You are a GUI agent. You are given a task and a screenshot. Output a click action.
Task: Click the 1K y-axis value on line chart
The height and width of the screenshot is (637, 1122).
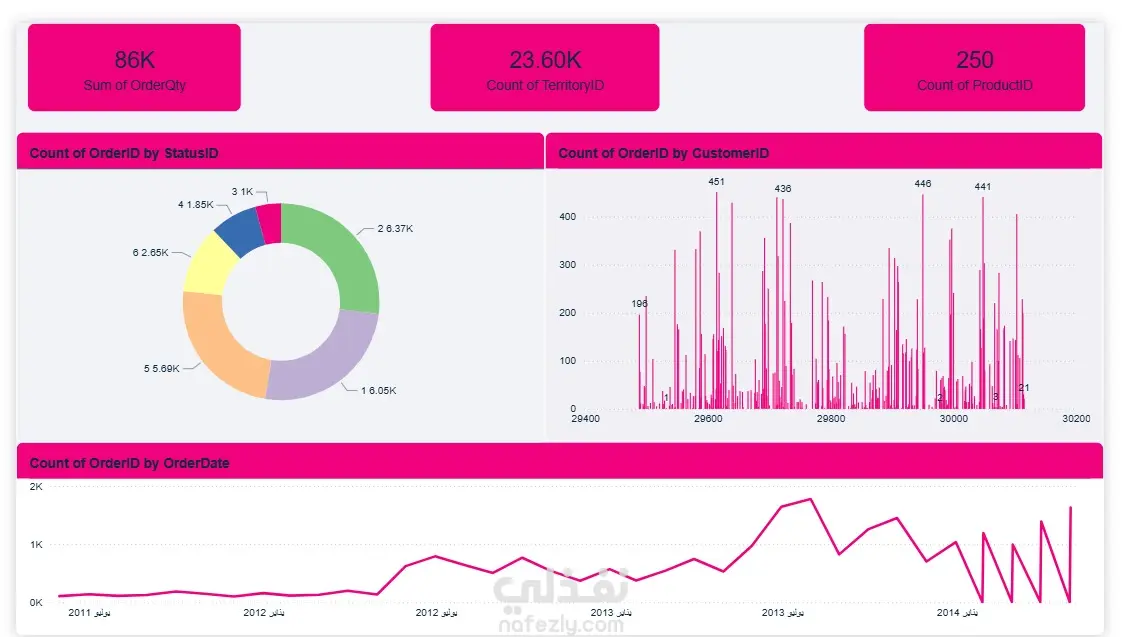coord(36,545)
